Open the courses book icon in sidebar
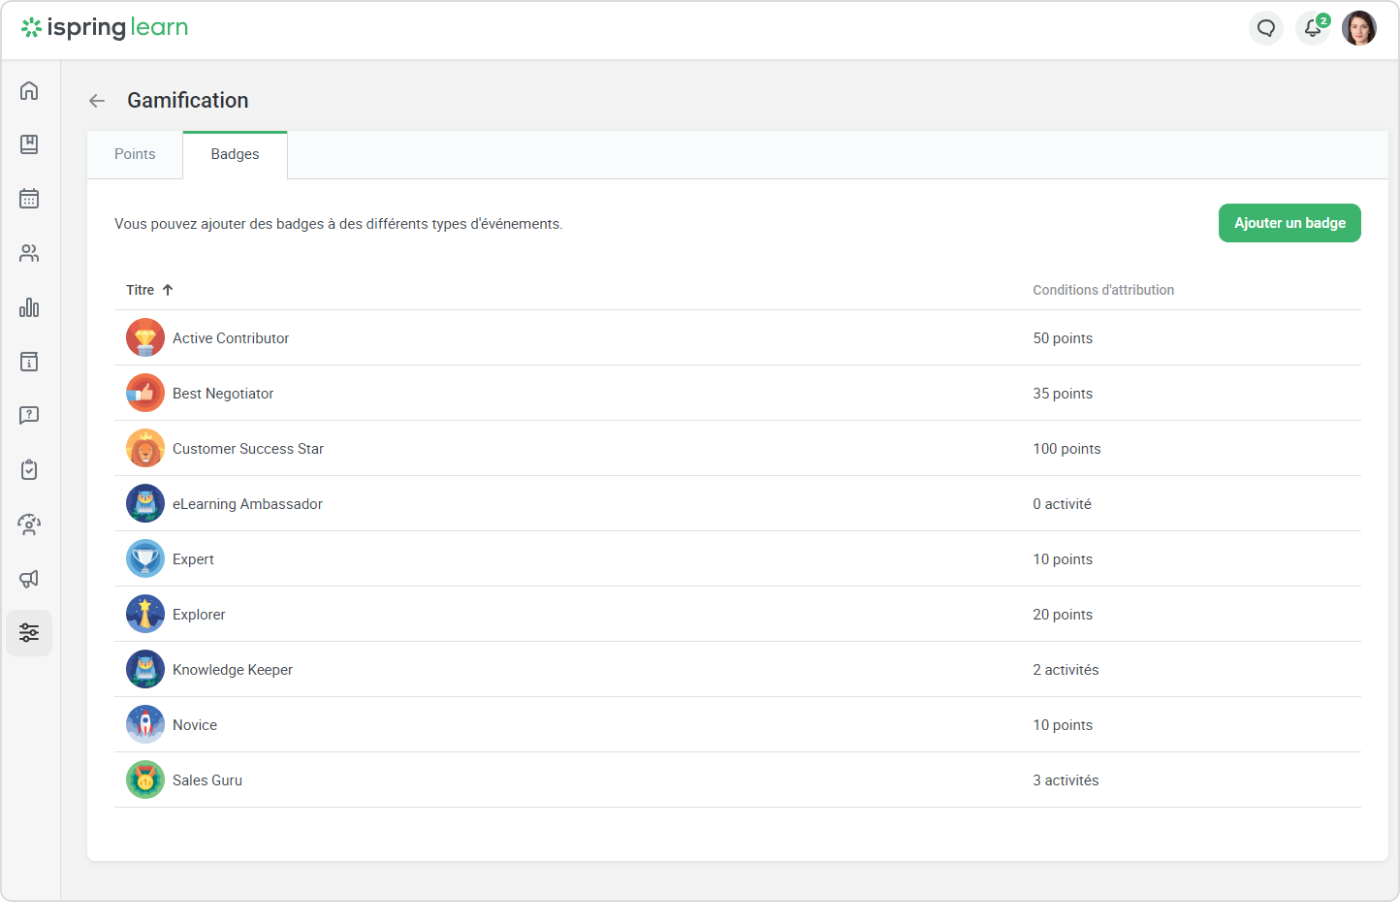Viewport: 1400px width, 902px height. pos(29,145)
